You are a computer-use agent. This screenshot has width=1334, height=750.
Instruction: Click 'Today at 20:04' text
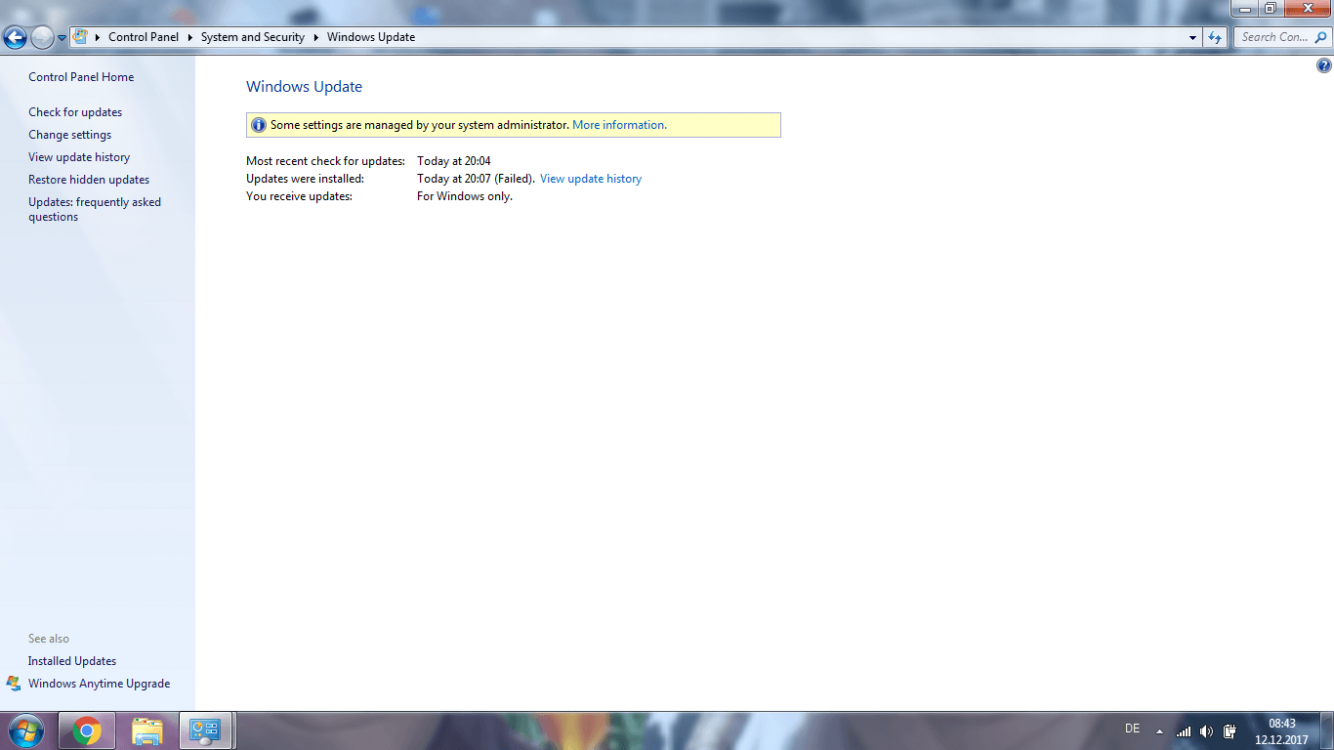click(454, 161)
